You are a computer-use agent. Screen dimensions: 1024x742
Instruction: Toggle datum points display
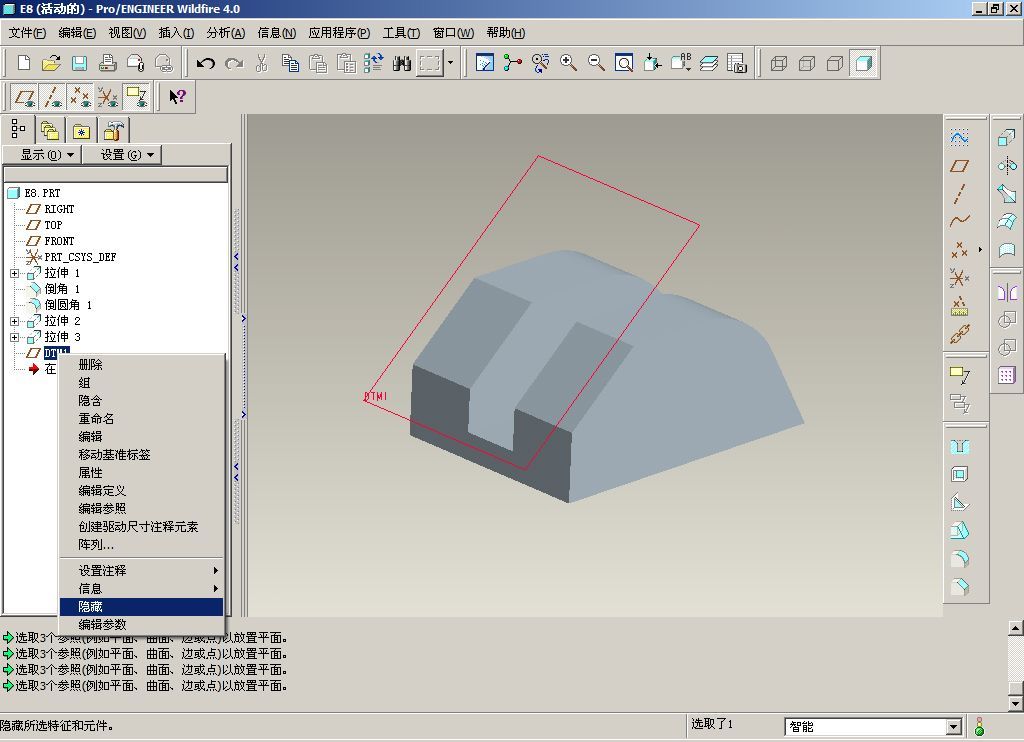tap(80, 97)
